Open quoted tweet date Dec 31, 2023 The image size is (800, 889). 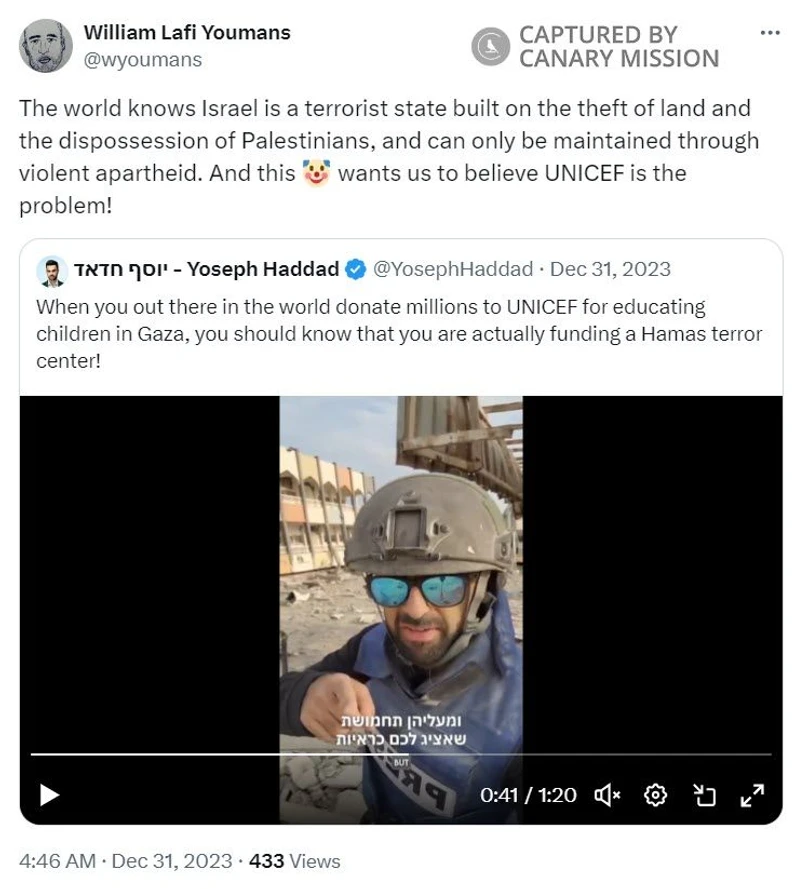pyautogui.click(x=610, y=269)
